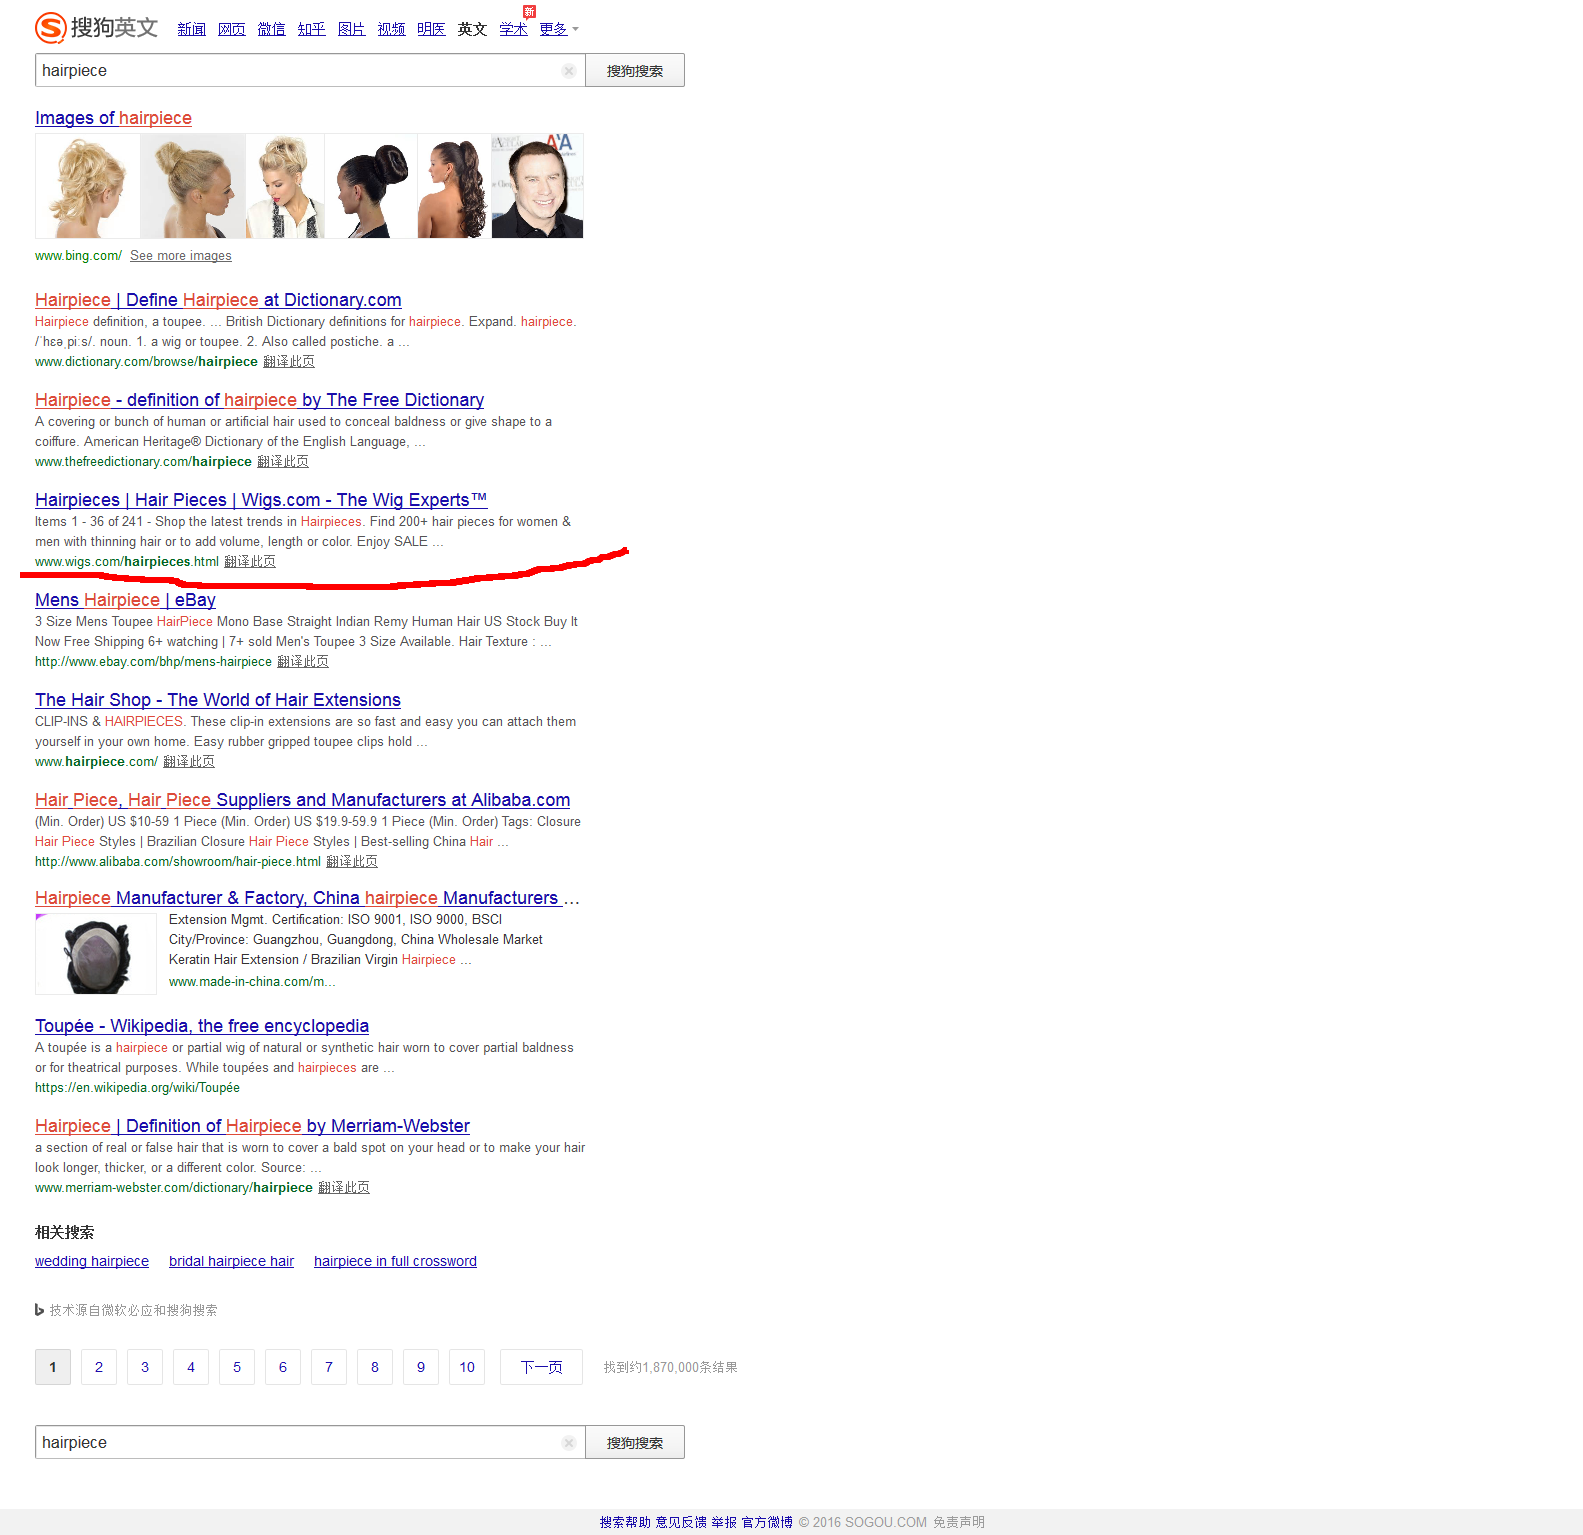Search related term wedding hairpiece
1583x1535 pixels.
coord(92,1262)
